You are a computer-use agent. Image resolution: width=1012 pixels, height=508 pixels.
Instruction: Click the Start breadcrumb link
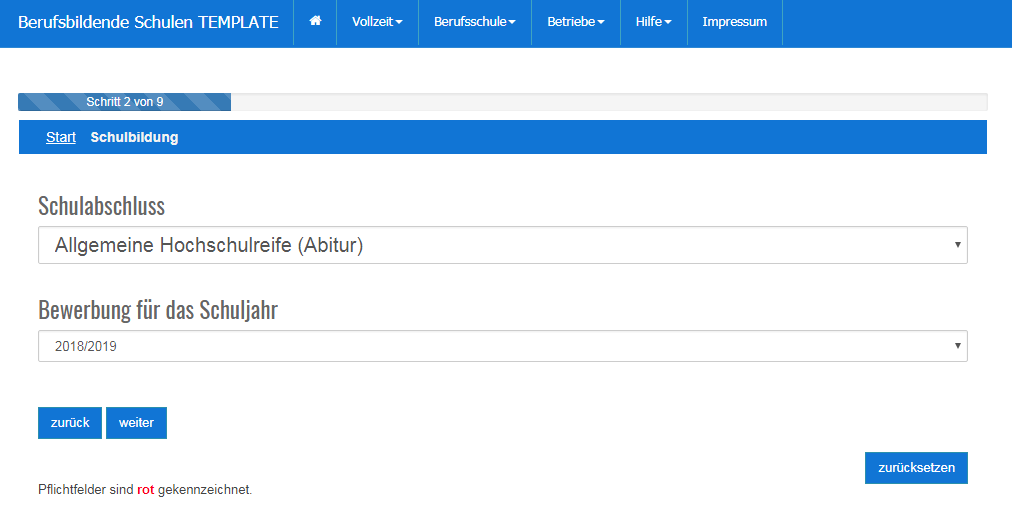click(x=61, y=137)
